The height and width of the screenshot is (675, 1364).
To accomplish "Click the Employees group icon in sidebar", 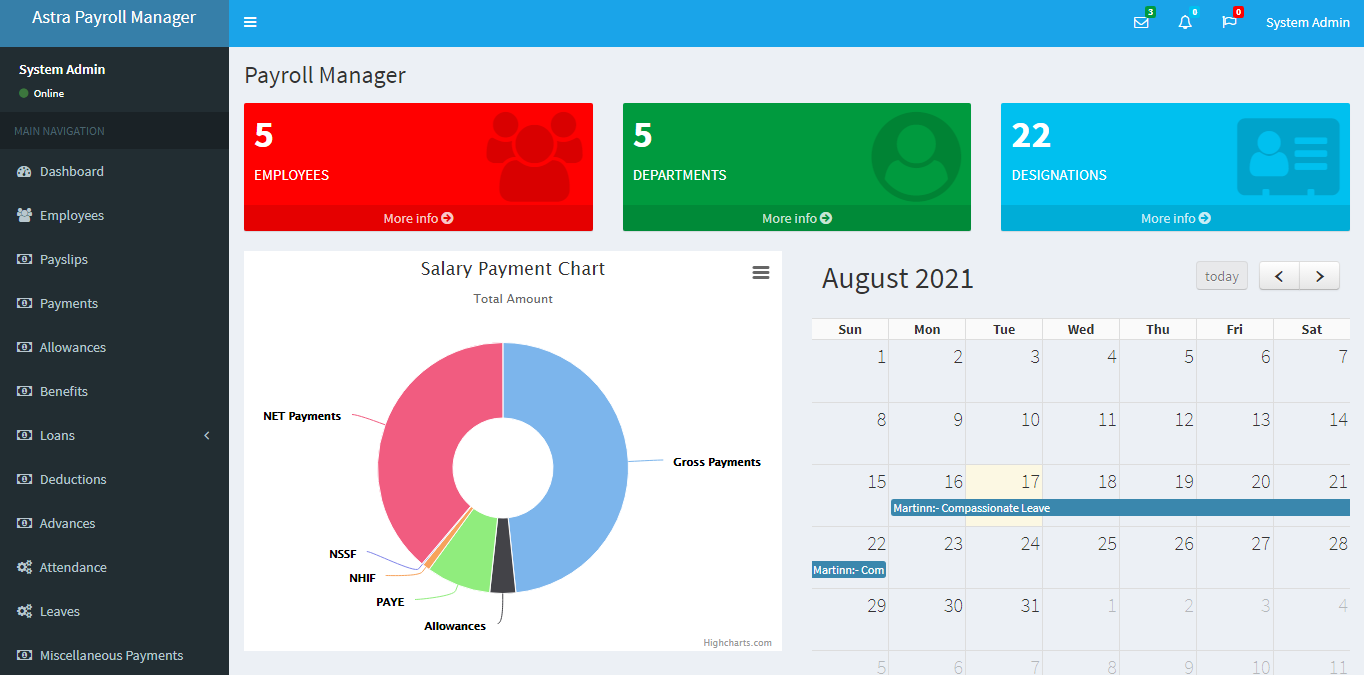I will (x=24, y=216).
